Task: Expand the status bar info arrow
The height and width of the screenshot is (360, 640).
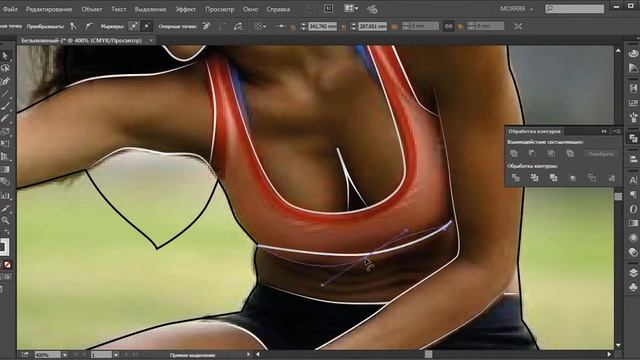Action: pyautogui.click(x=248, y=355)
